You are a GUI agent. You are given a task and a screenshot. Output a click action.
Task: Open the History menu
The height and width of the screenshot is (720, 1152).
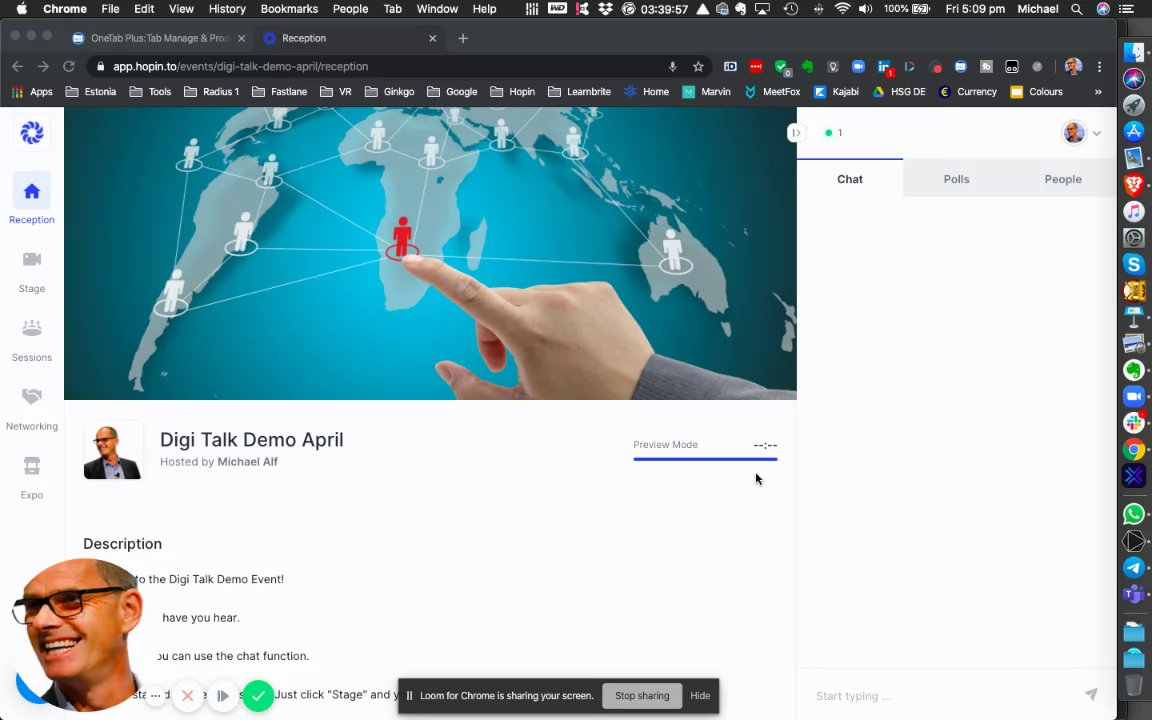(x=227, y=9)
